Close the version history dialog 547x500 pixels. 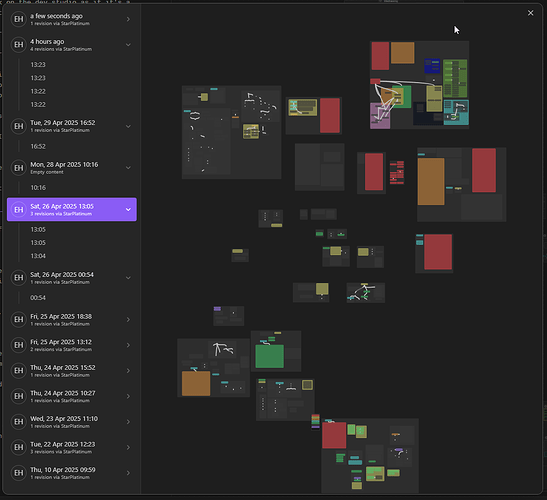(x=530, y=13)
